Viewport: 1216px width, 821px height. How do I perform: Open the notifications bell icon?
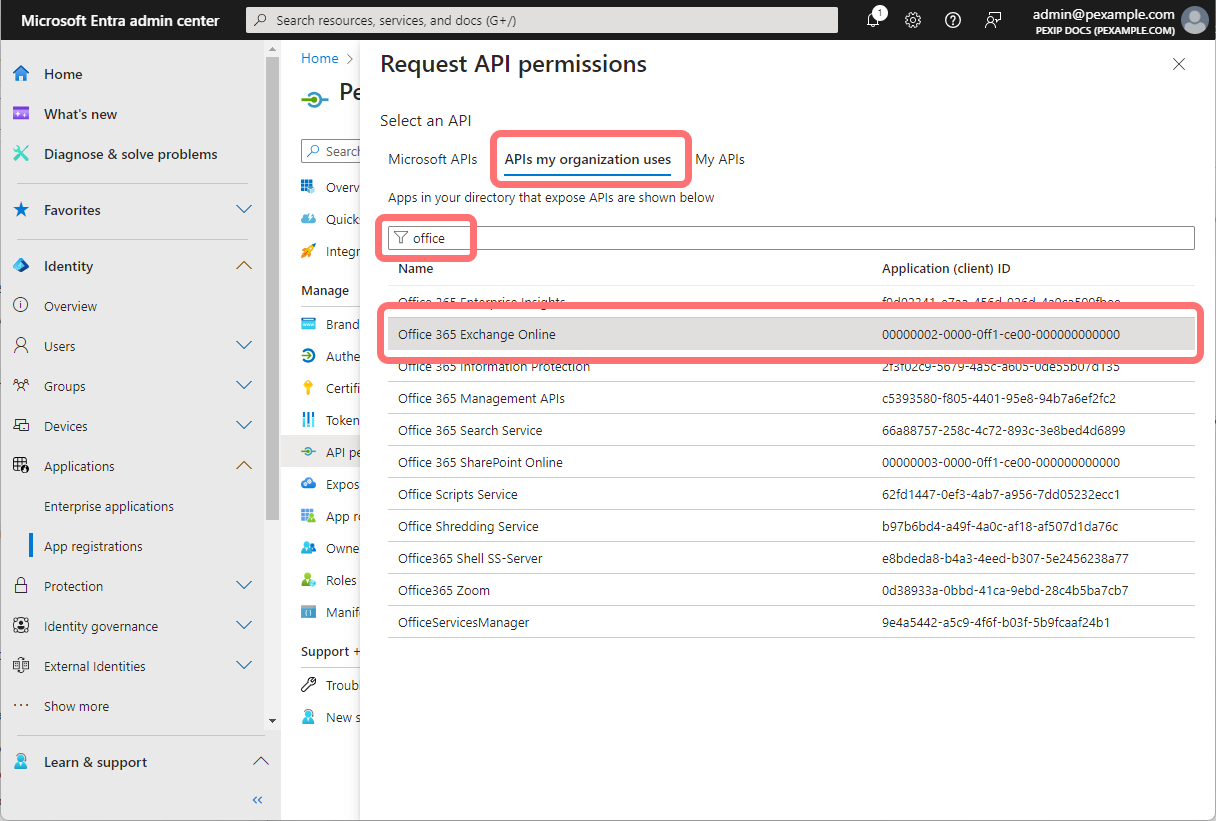pos(873,20)
